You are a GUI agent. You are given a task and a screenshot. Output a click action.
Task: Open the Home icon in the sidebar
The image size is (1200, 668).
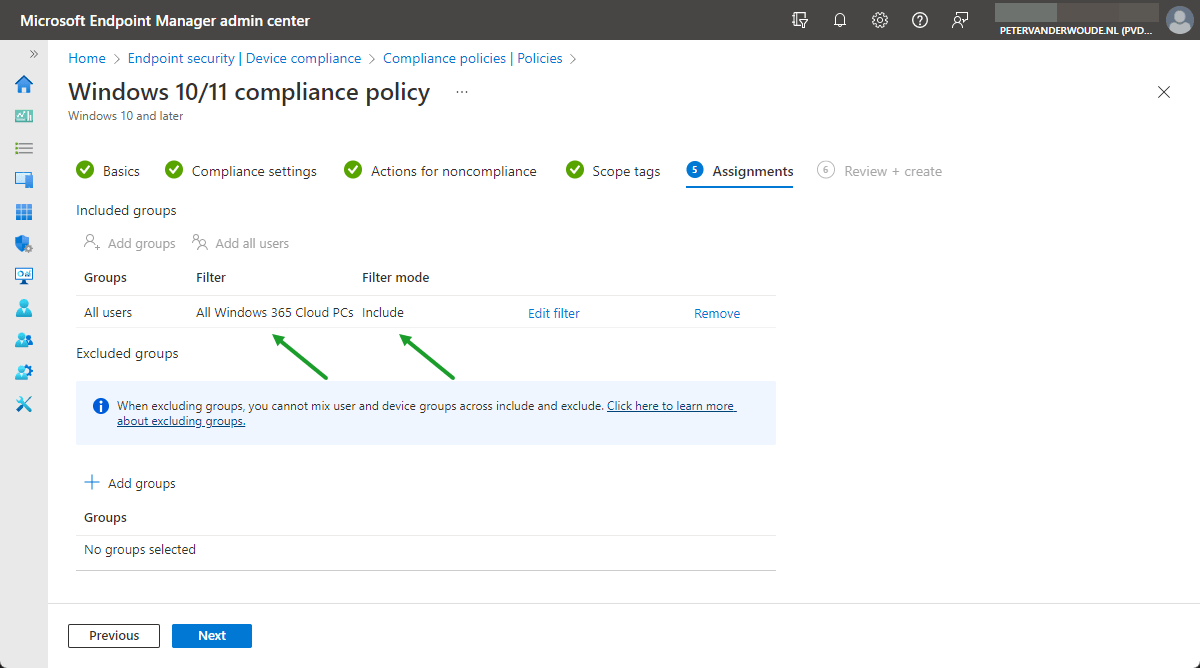click(24, 84)
